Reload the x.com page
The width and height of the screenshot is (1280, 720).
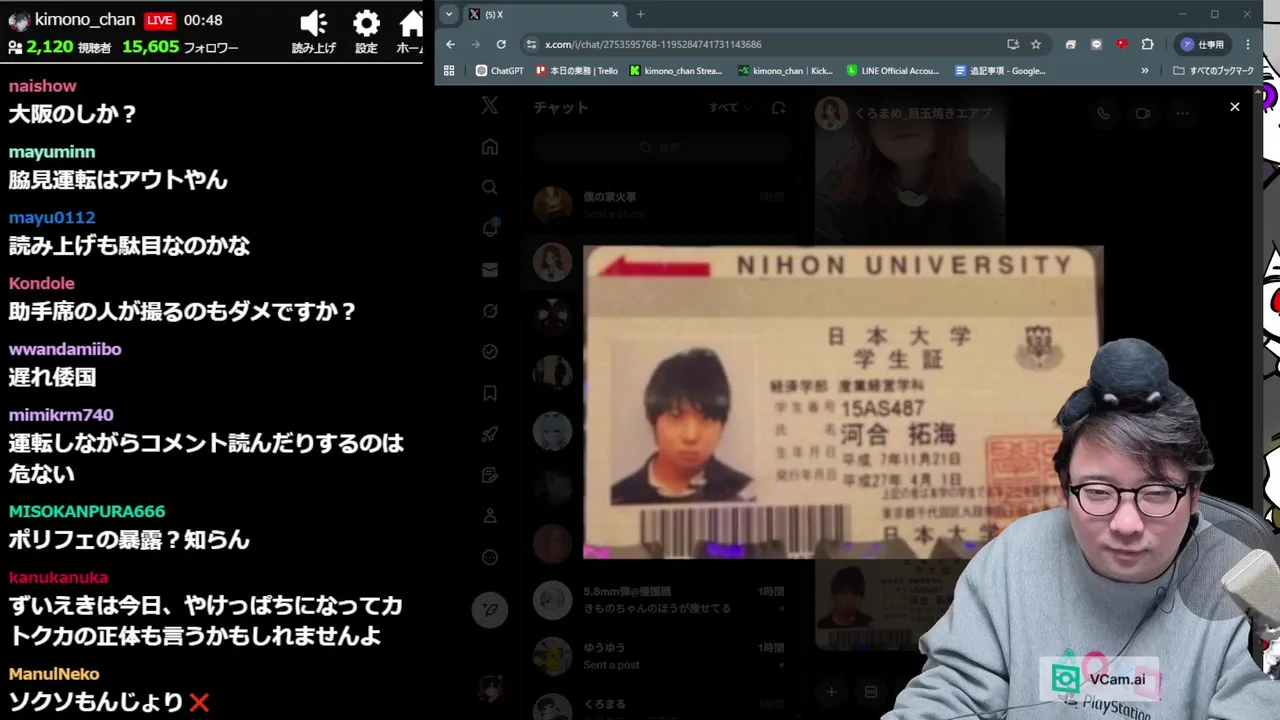coord(501,44)
